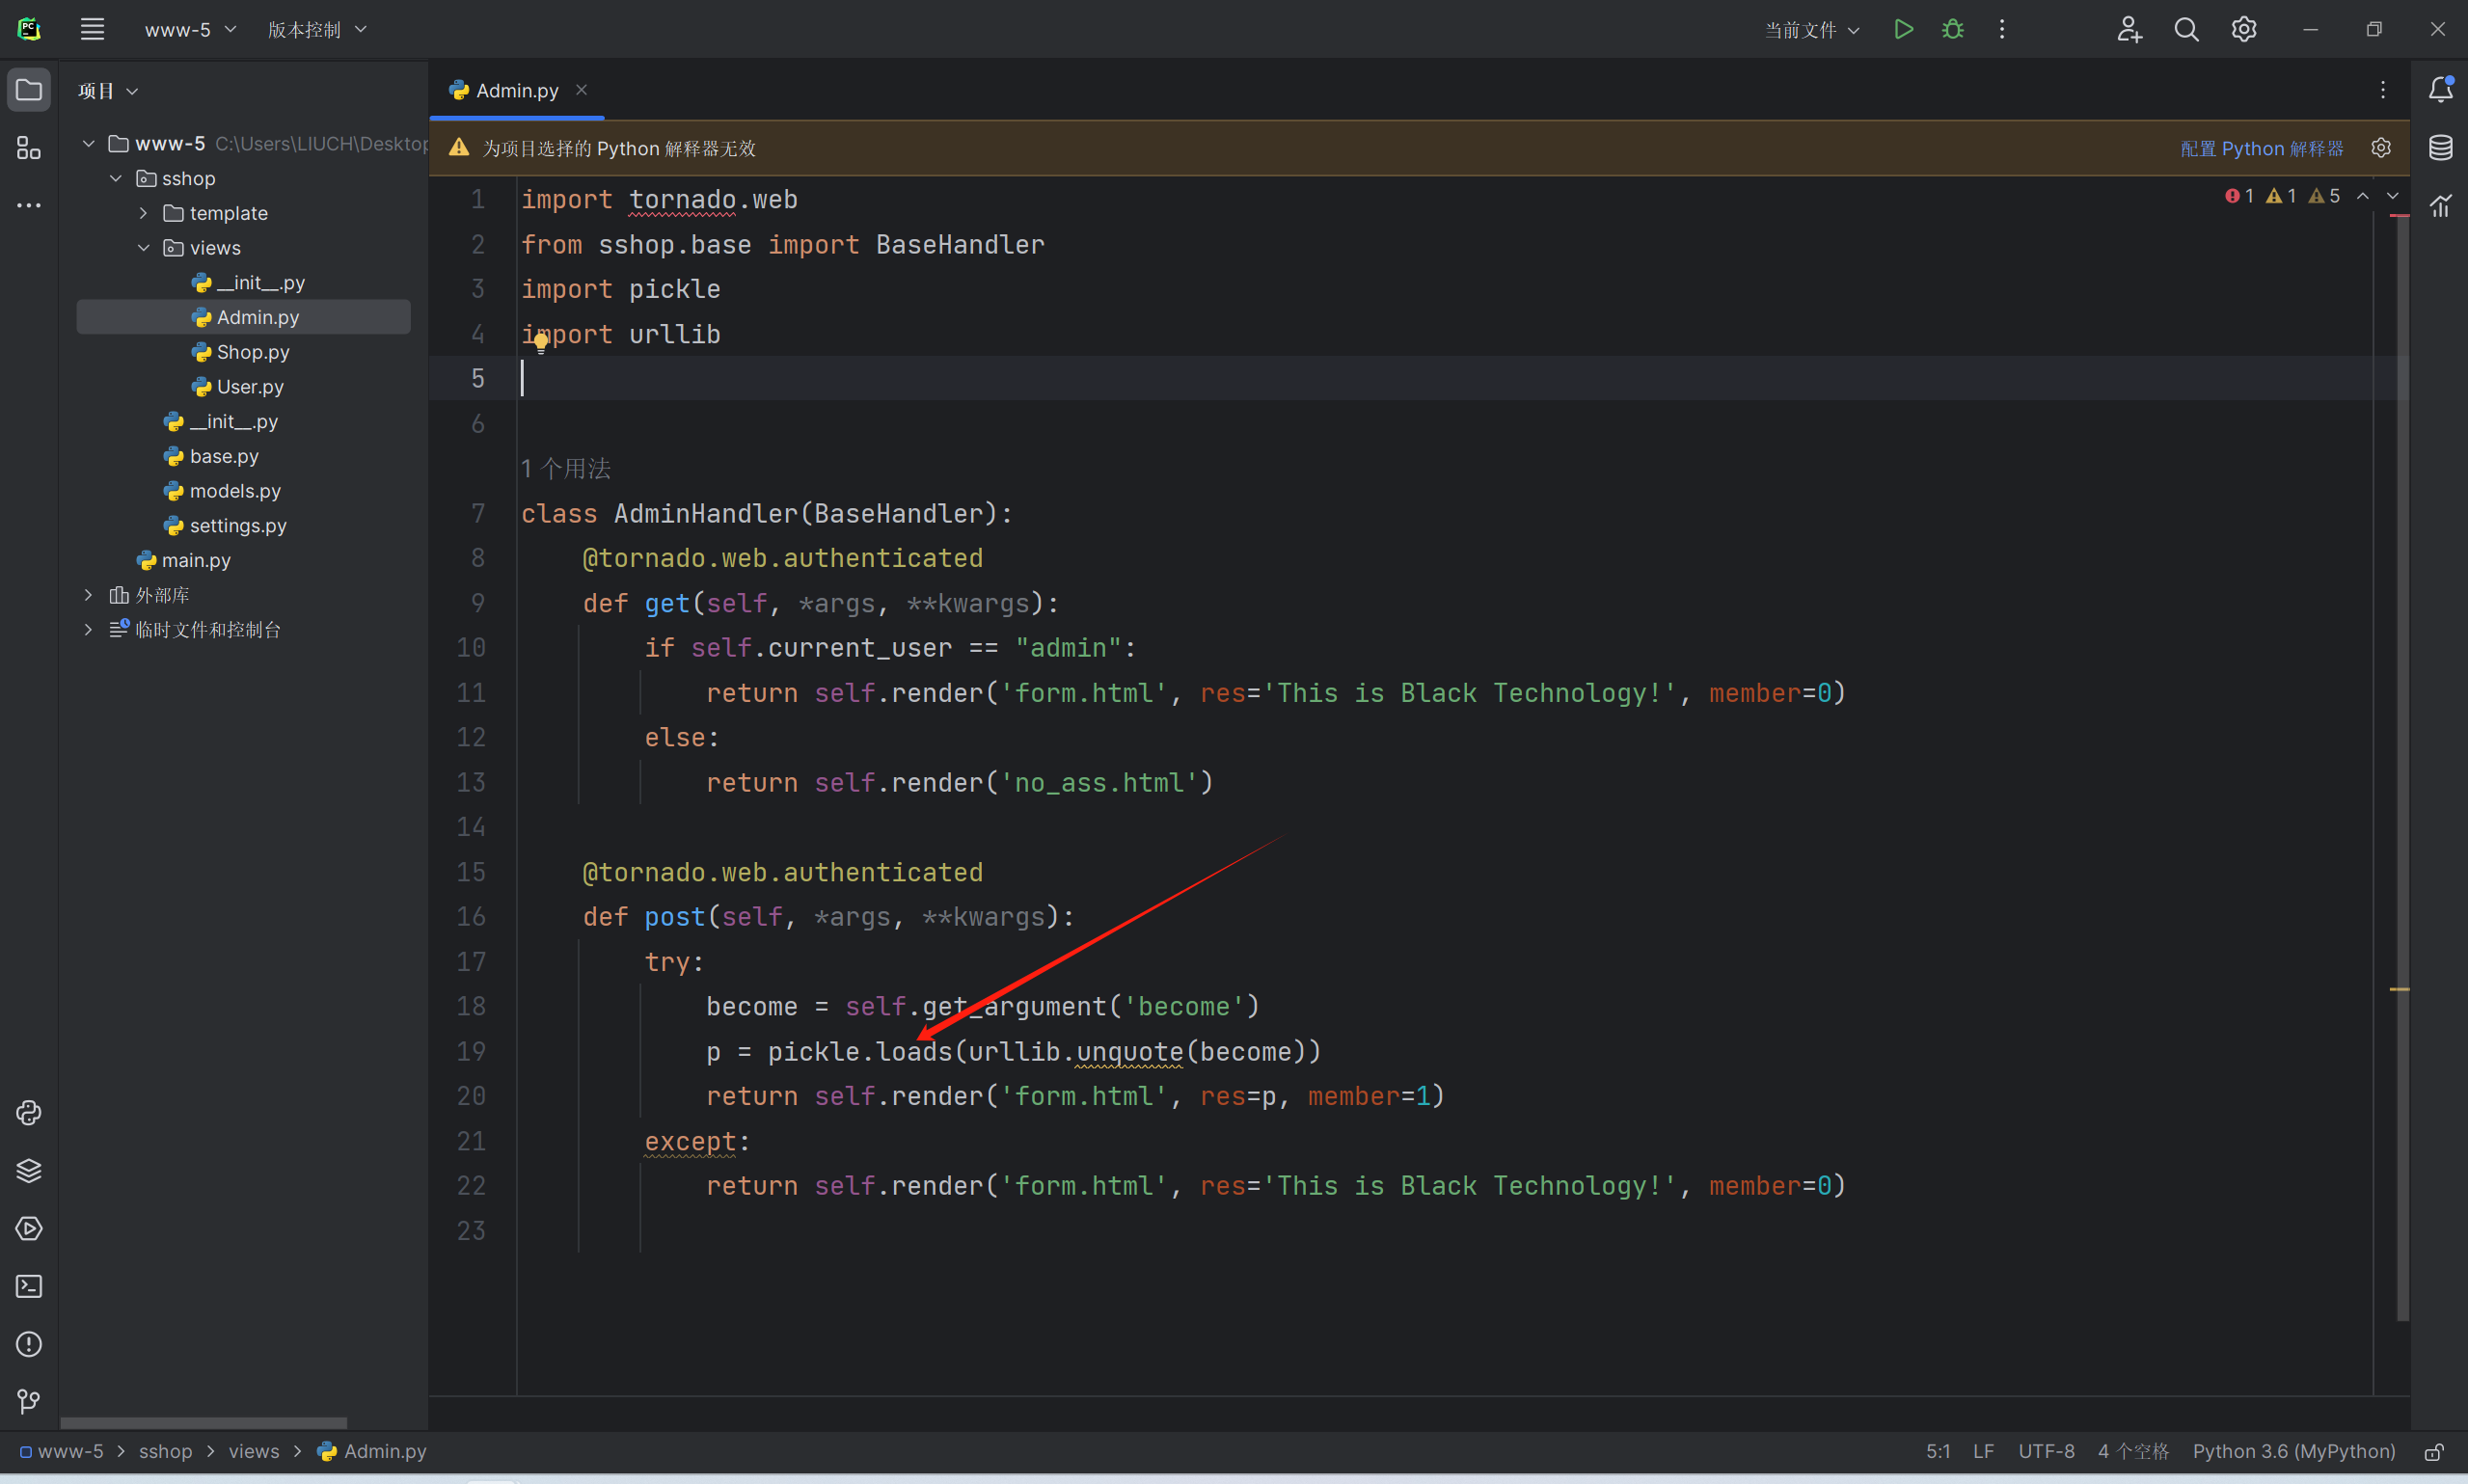This screenshot has height=1484, width=2468.
Task: Collapse the views folder
Action: point(143,248)
